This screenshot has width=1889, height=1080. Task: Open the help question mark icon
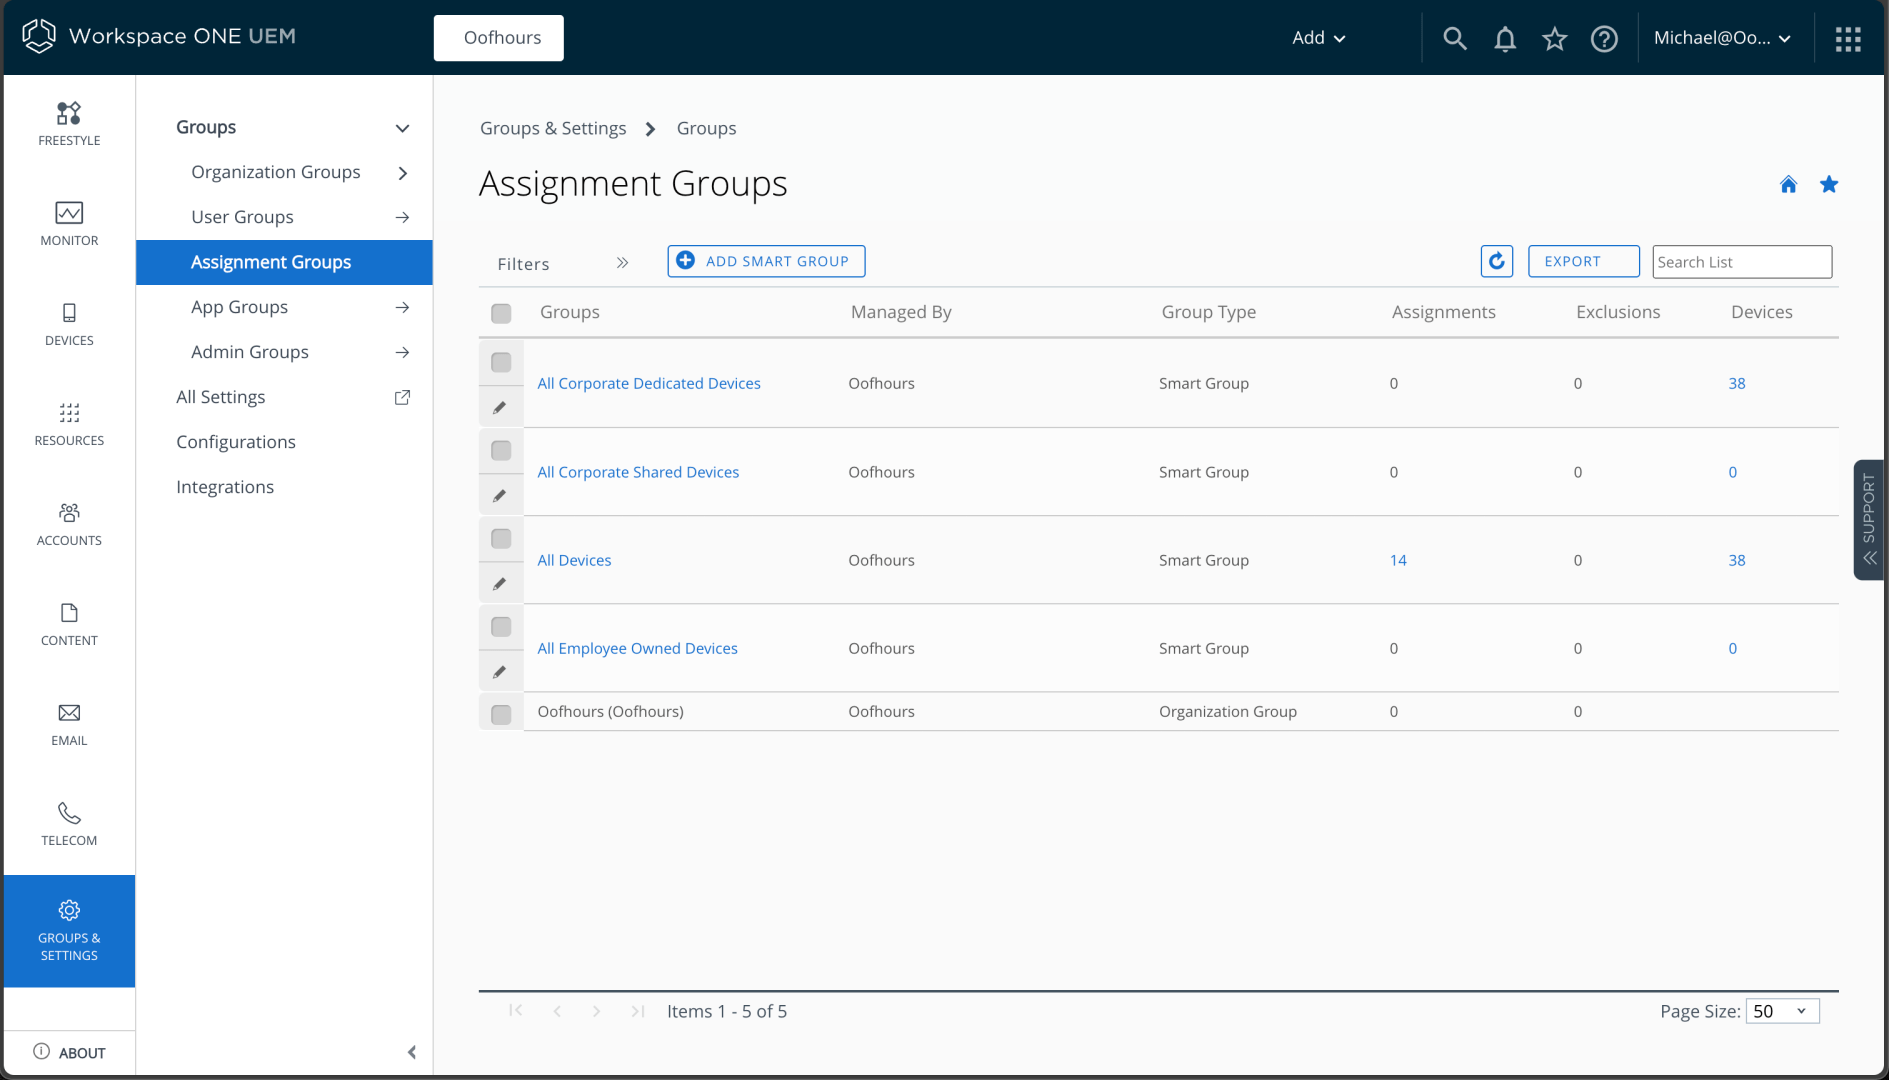(x=1604, y=38)
